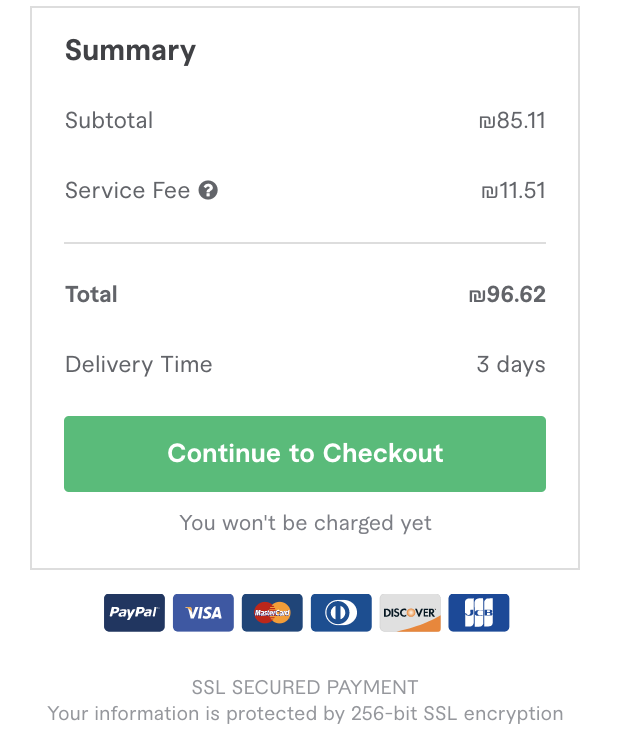Click the Delivery Time label
The width and height of the screenshot is (620, 754).
139,364
